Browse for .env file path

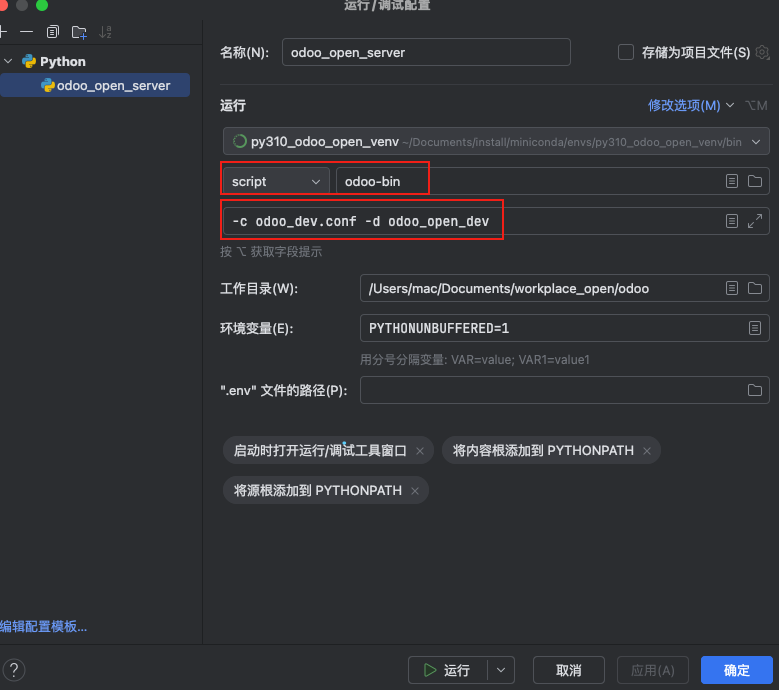pyautogui.click(x=755, y=390)
